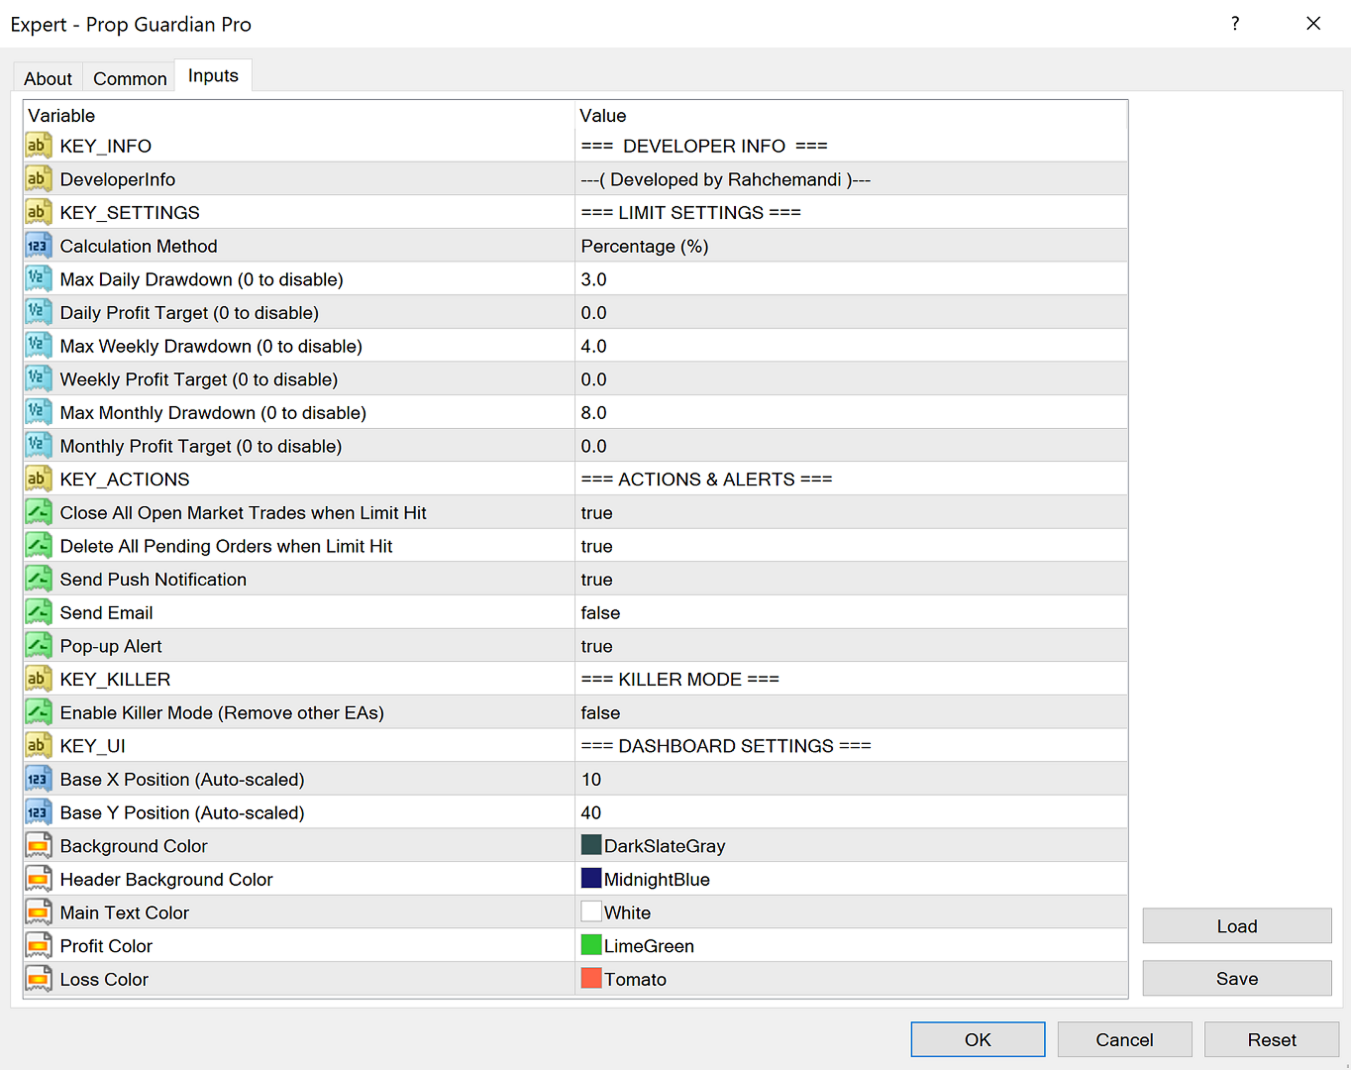Click the help question mark button

pyautogui.click(x=1235, y=23)
